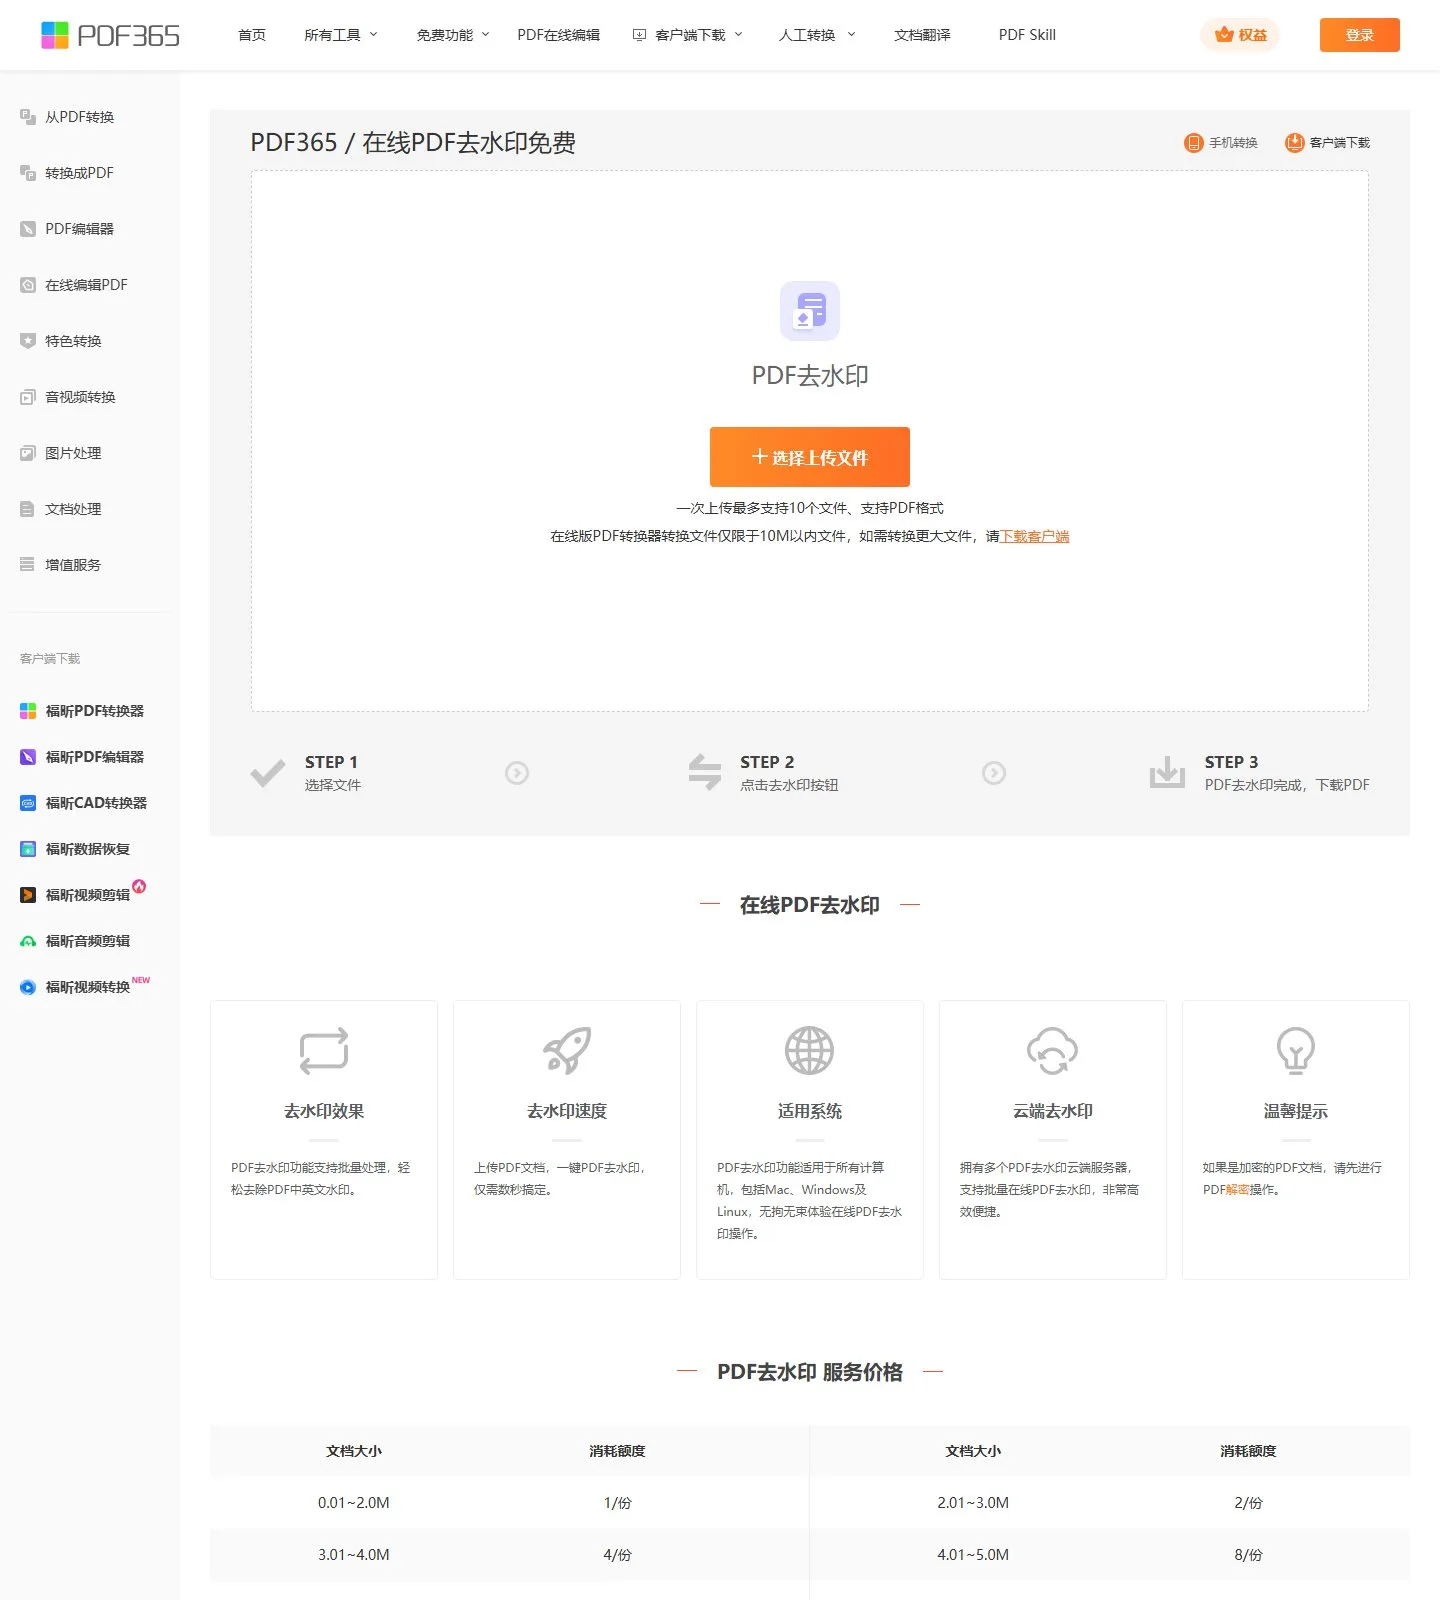Click the PDF365 logo
This screenshot has height=1600, width=1440.
pyautogui.click(x=110, y=35)
